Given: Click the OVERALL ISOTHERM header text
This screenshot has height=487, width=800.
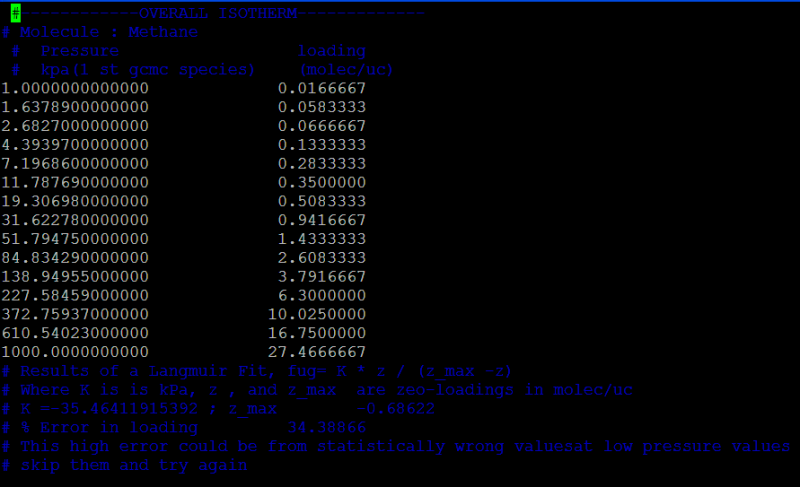Looking at the screenshot, I should click(218, 13).
